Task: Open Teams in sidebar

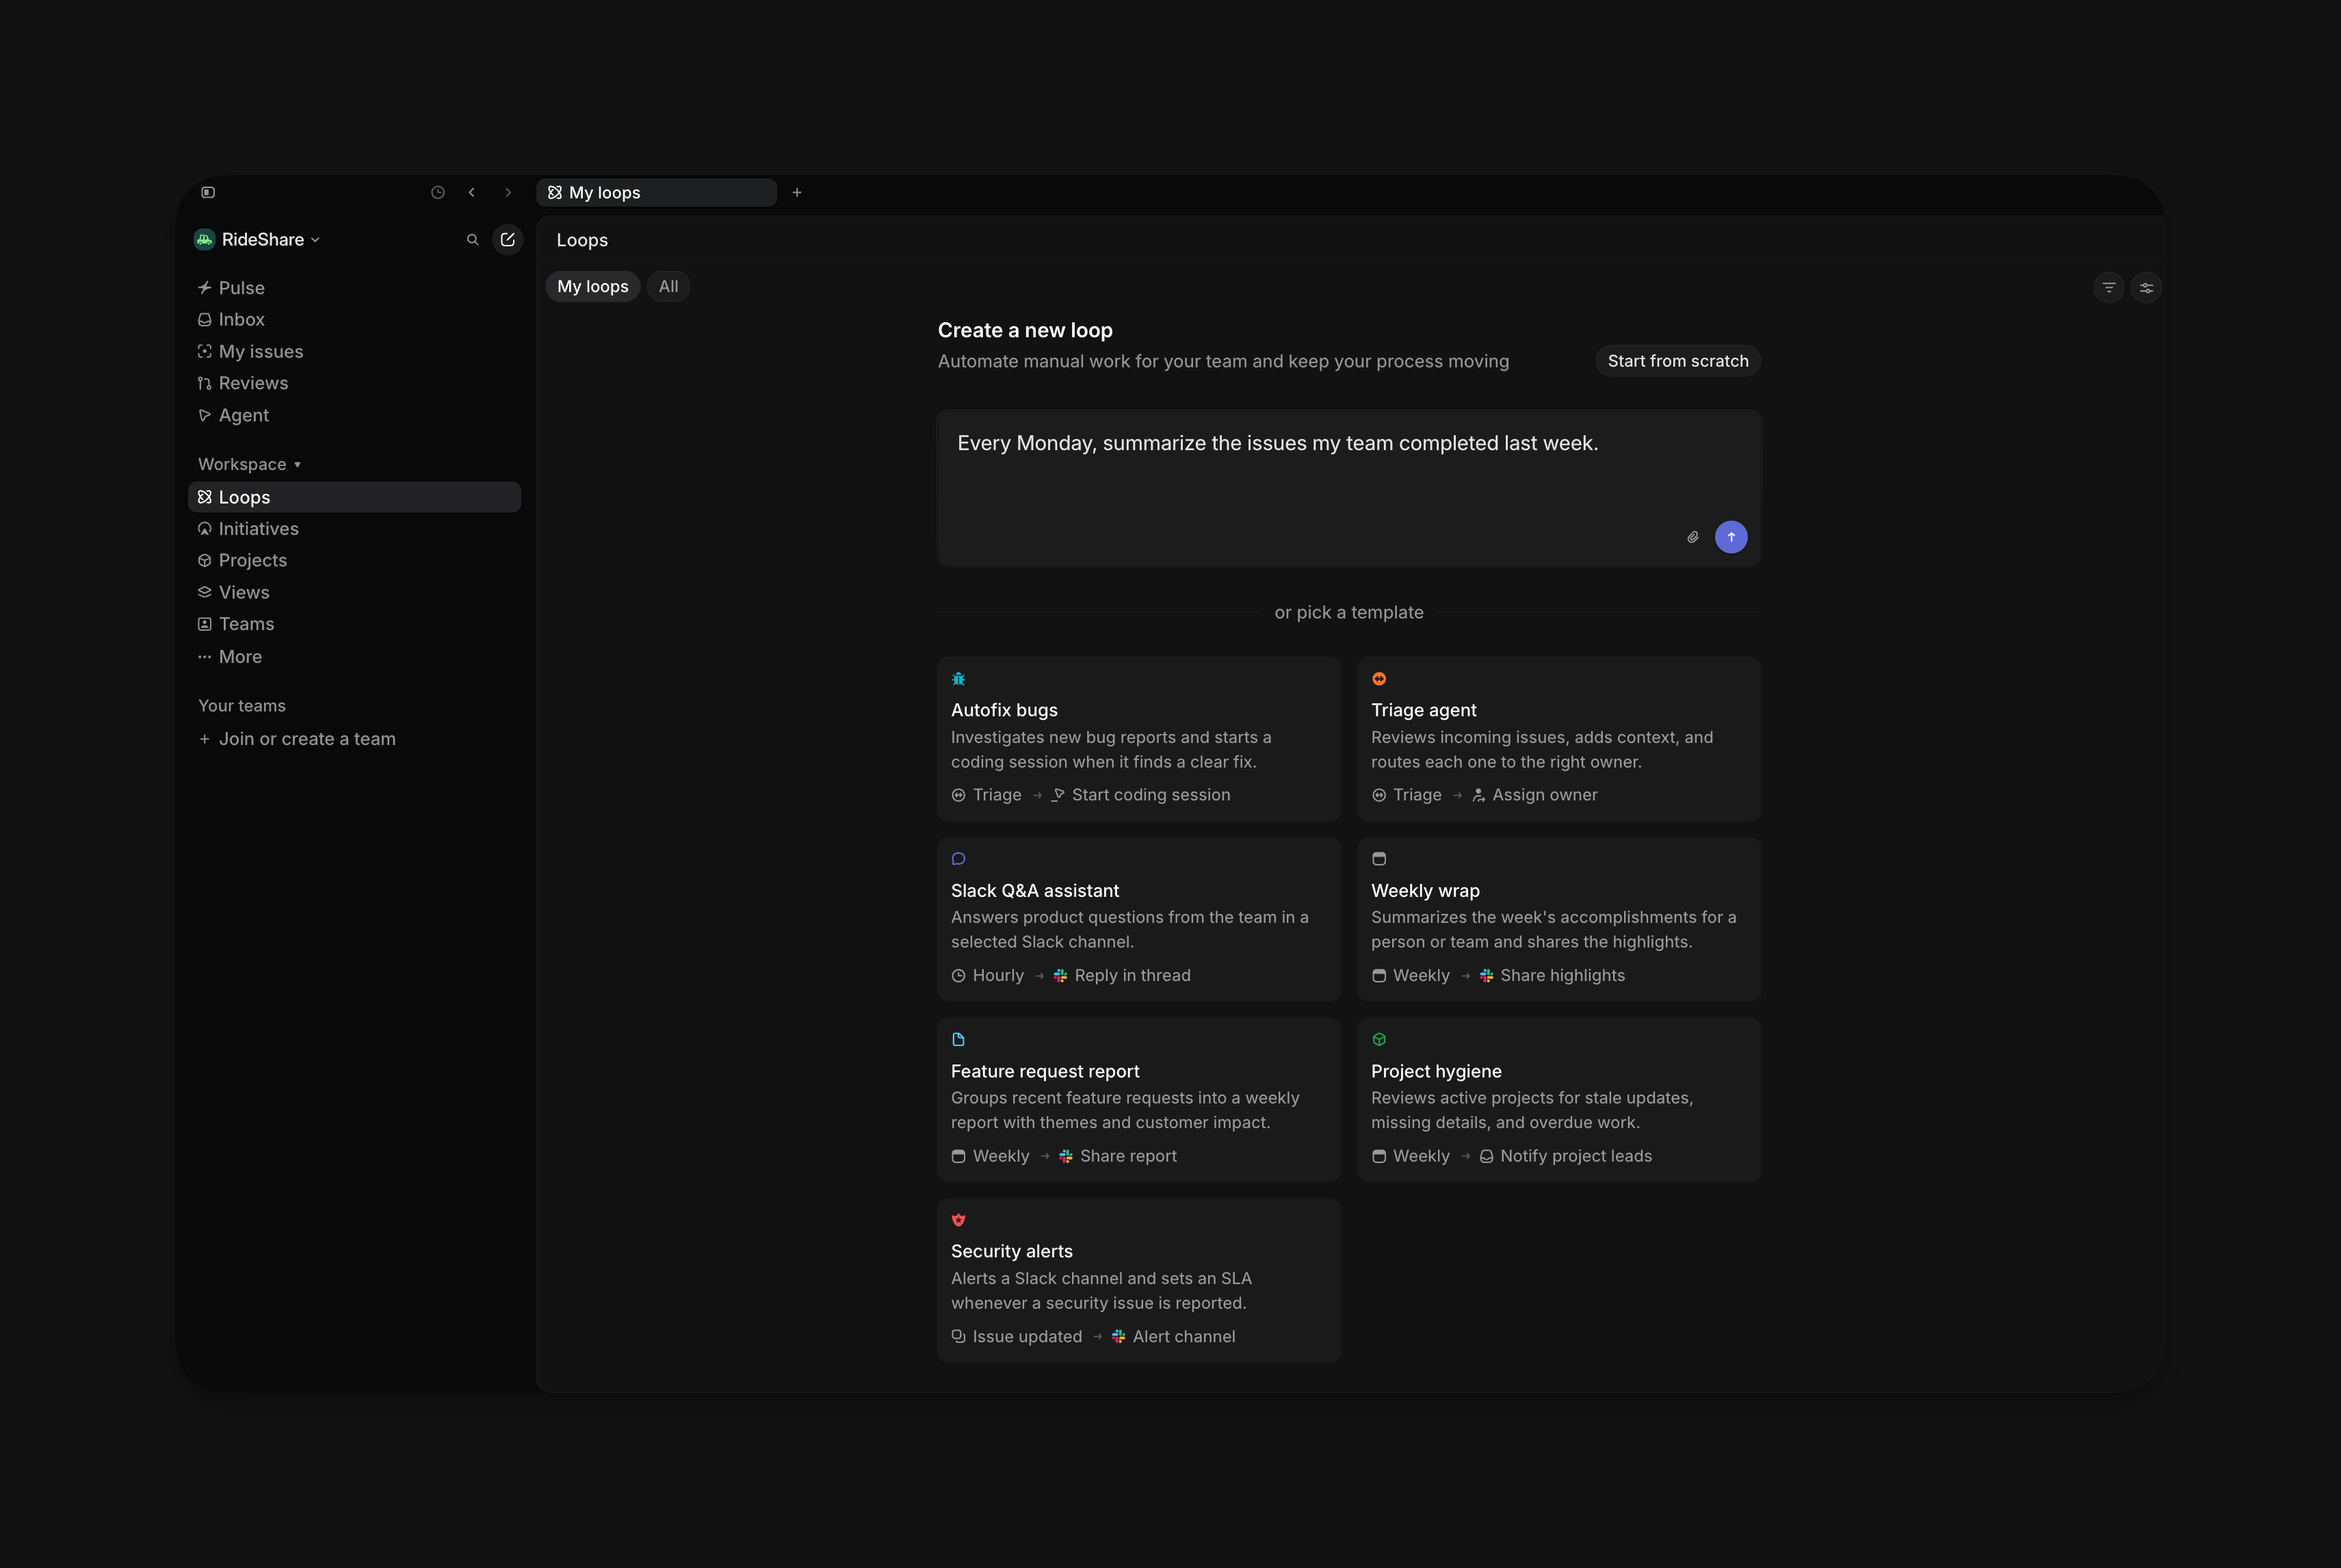Action: 354,624
